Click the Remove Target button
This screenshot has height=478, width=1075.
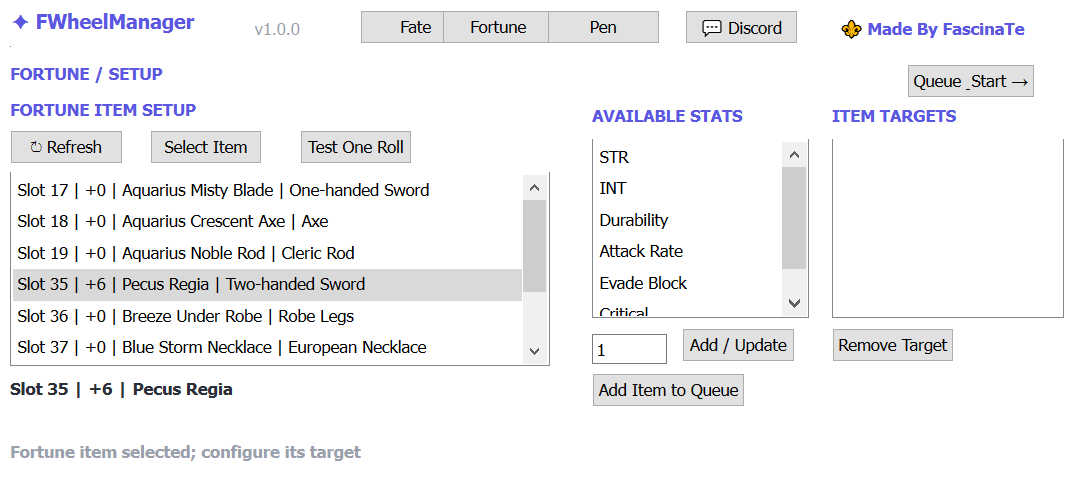click(x=893, y=345)
